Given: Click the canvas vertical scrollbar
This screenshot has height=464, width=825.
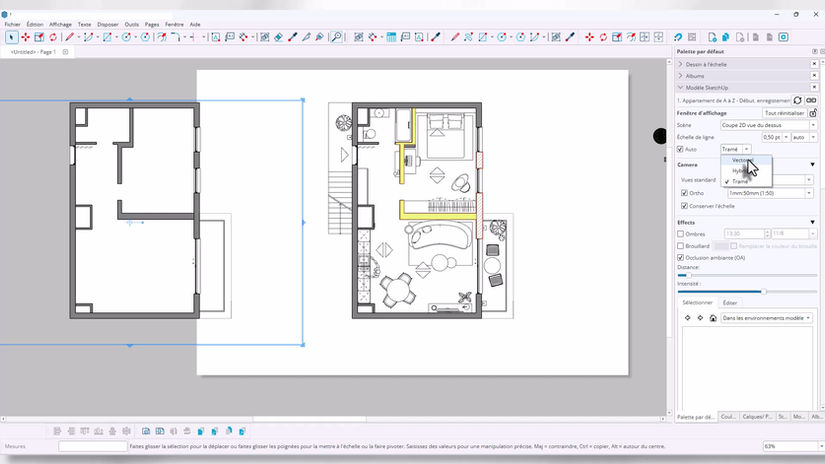Looking at the screenshot, I should 669,237.
